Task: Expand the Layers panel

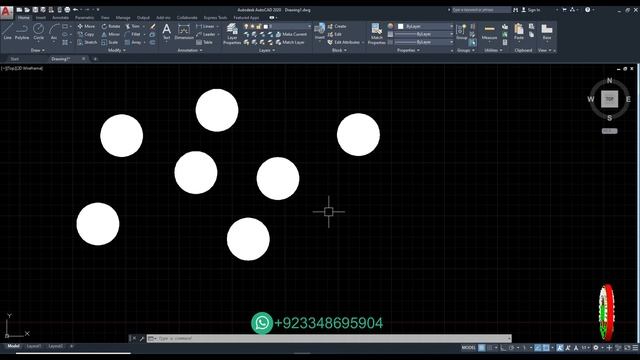Action: click(x=267, y=50)
